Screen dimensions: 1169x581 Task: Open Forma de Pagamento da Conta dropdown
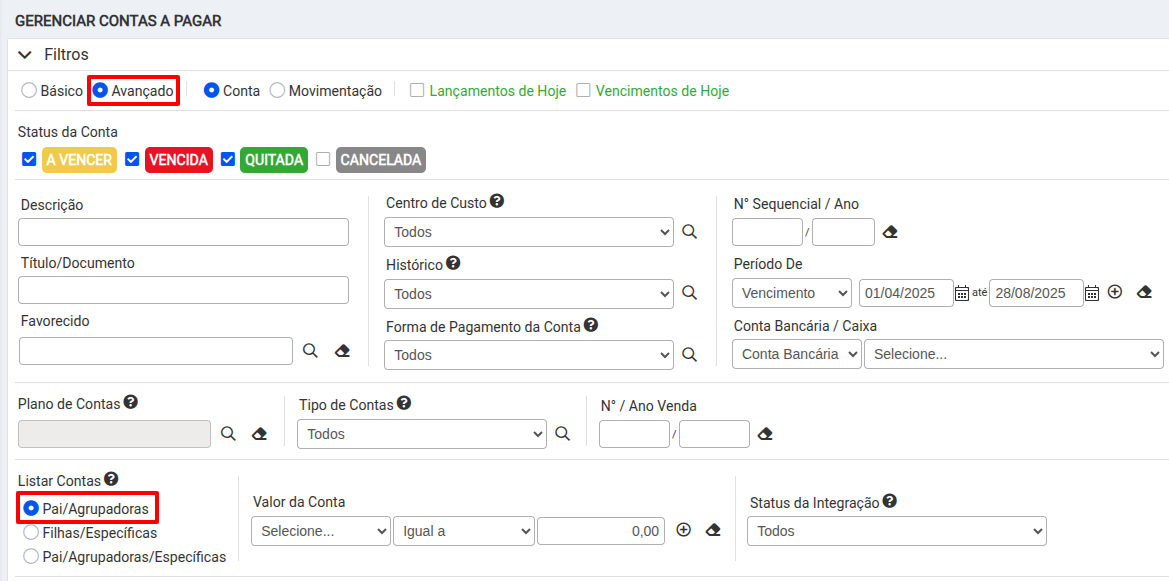tap(529, 355)
